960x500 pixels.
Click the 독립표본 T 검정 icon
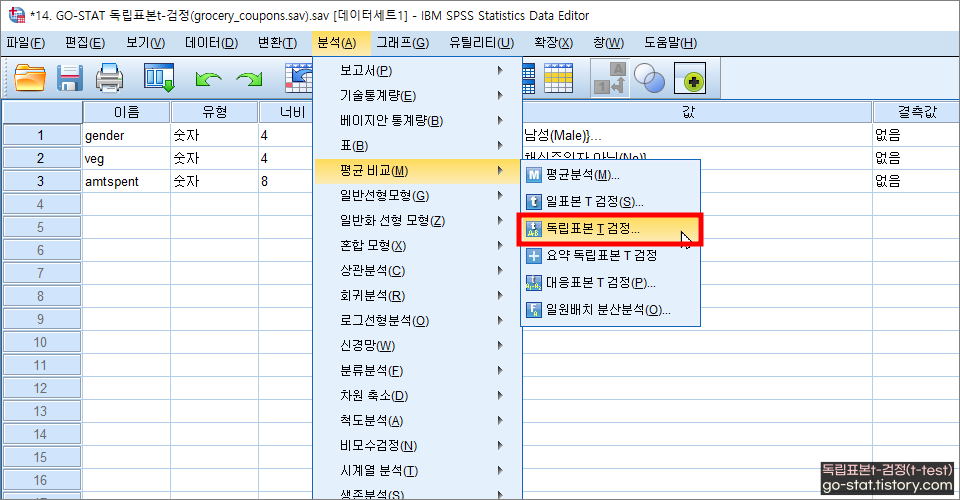534,229
